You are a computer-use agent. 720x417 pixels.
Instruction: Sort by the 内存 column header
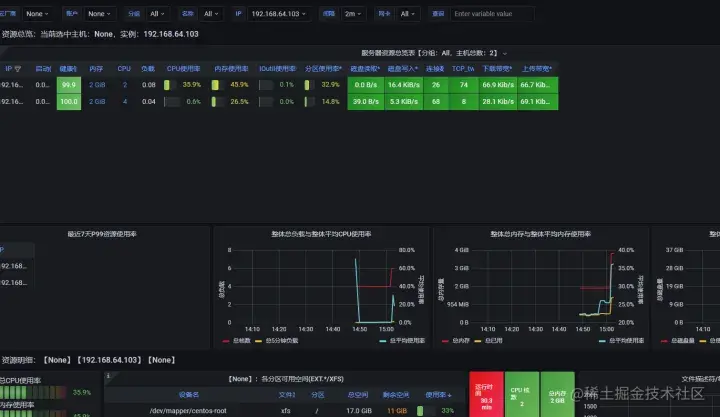(96, 69)
